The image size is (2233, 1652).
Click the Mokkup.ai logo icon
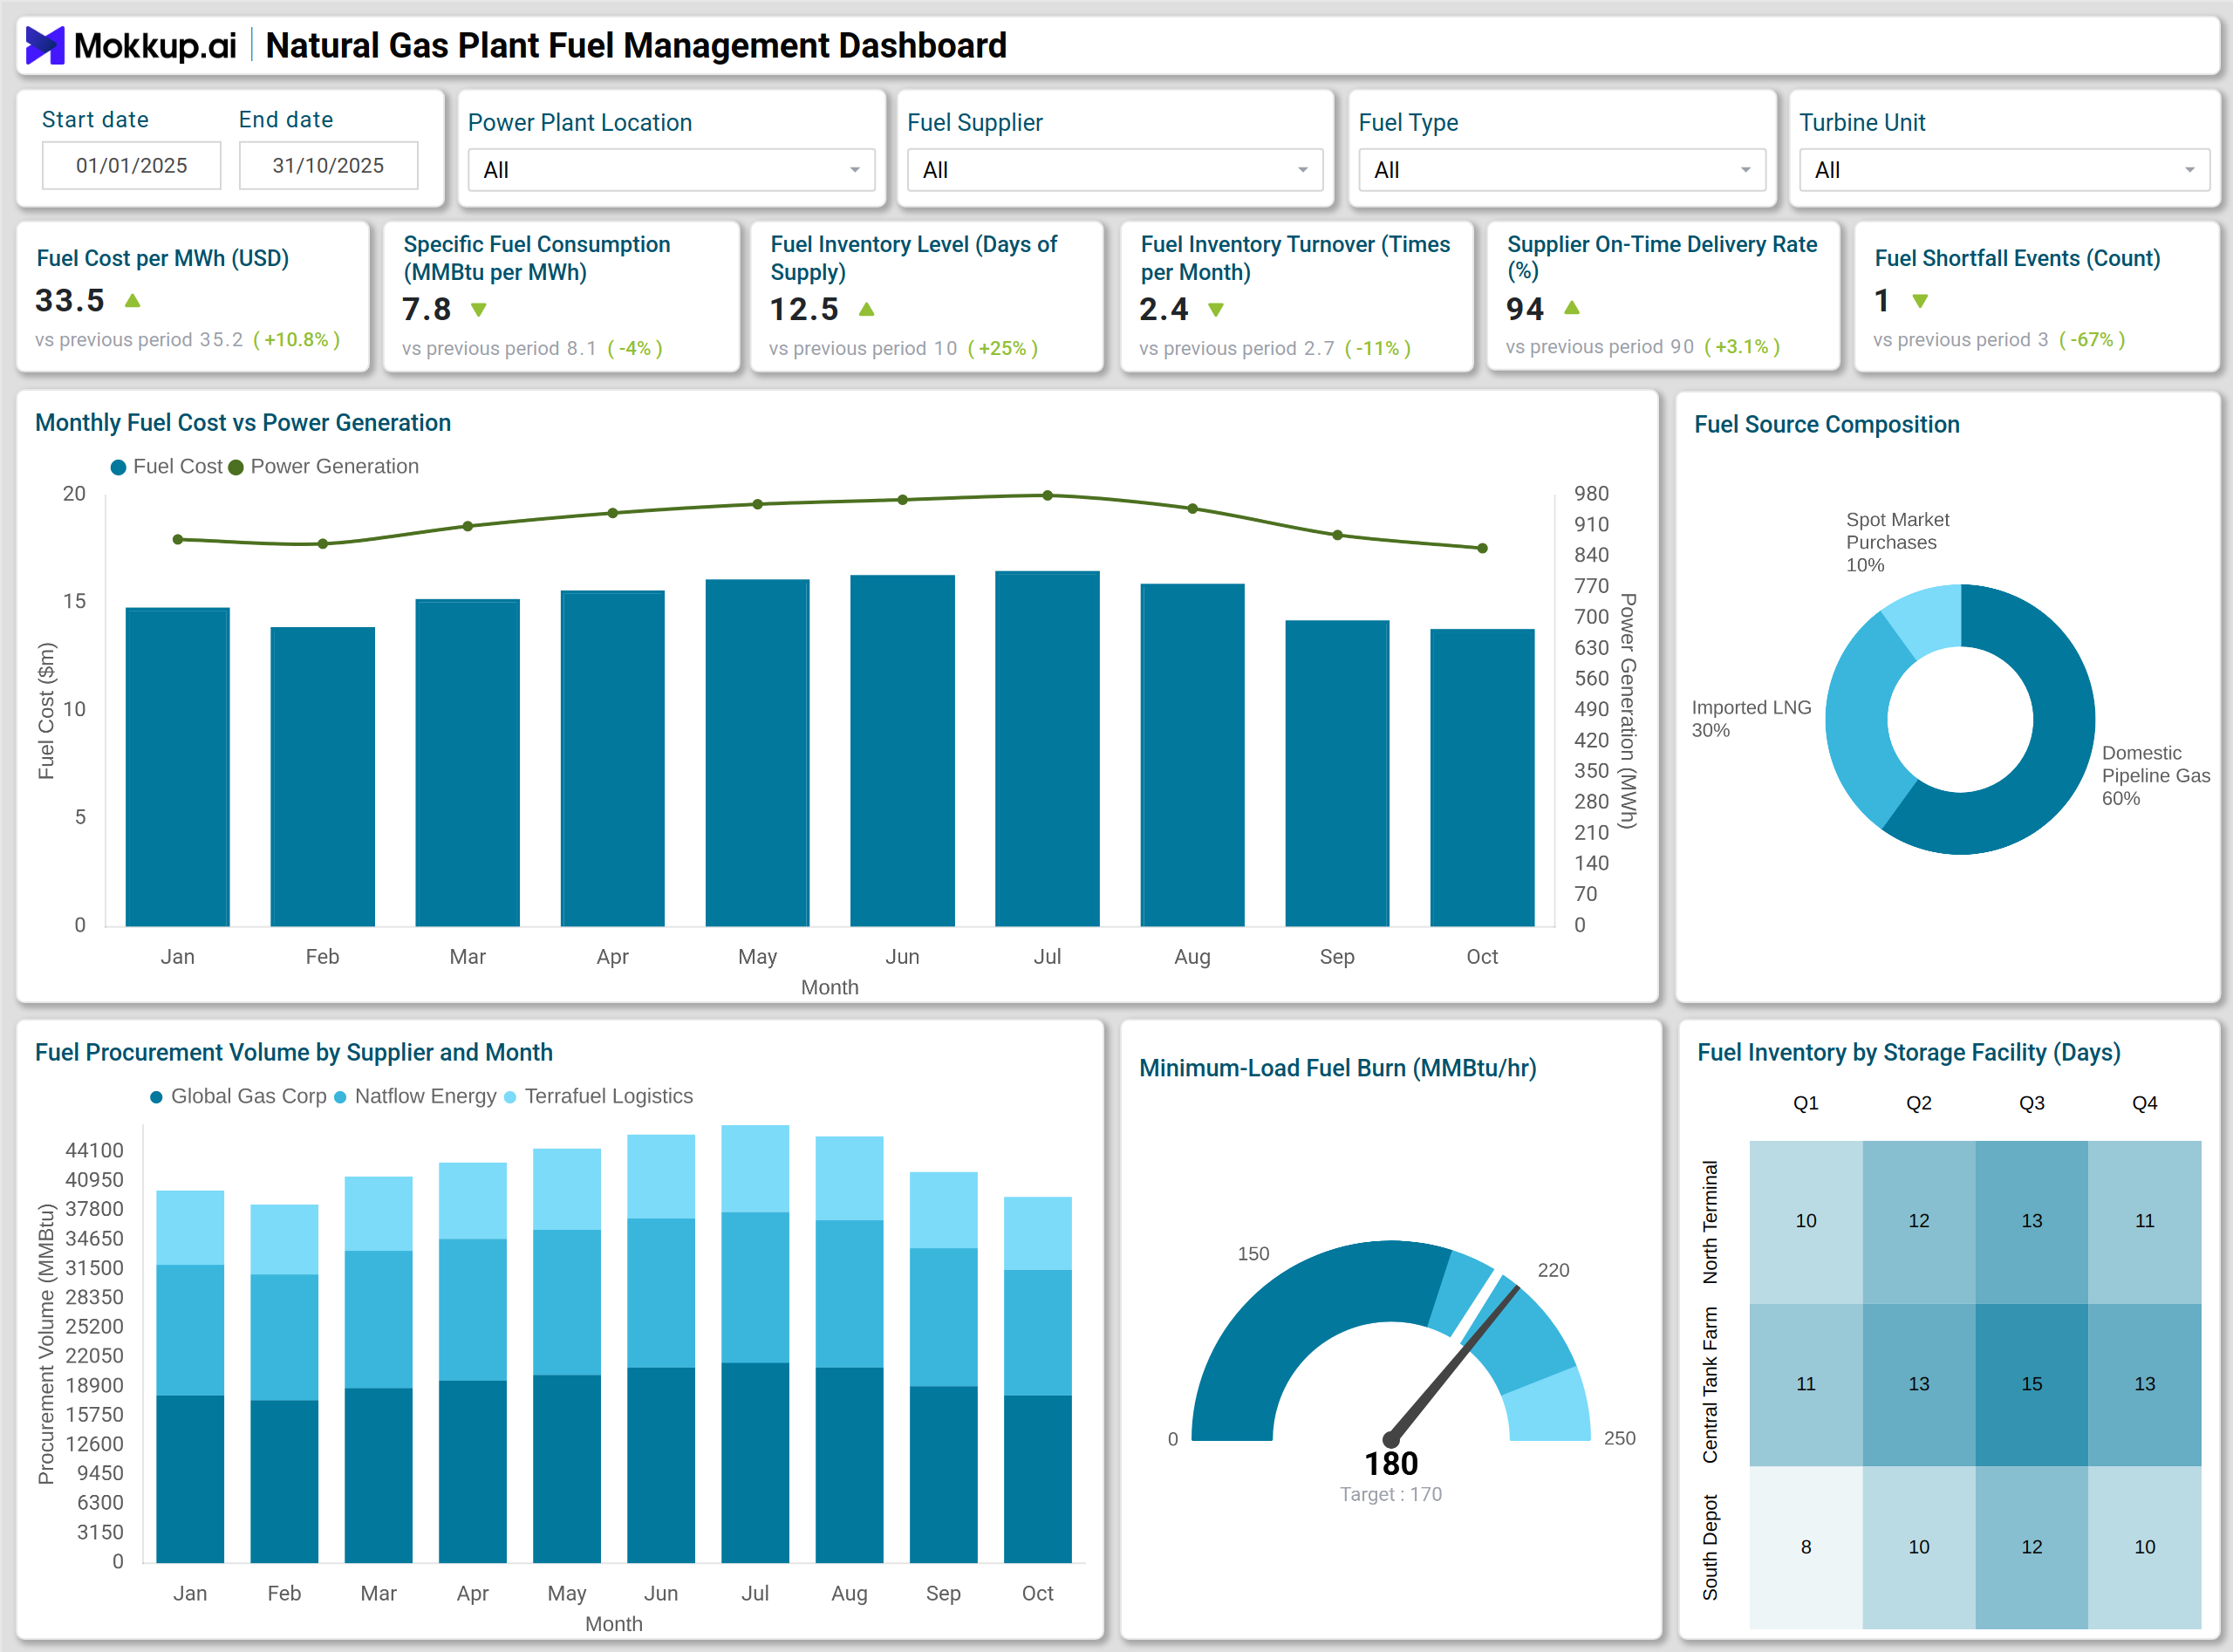(45, 45)
